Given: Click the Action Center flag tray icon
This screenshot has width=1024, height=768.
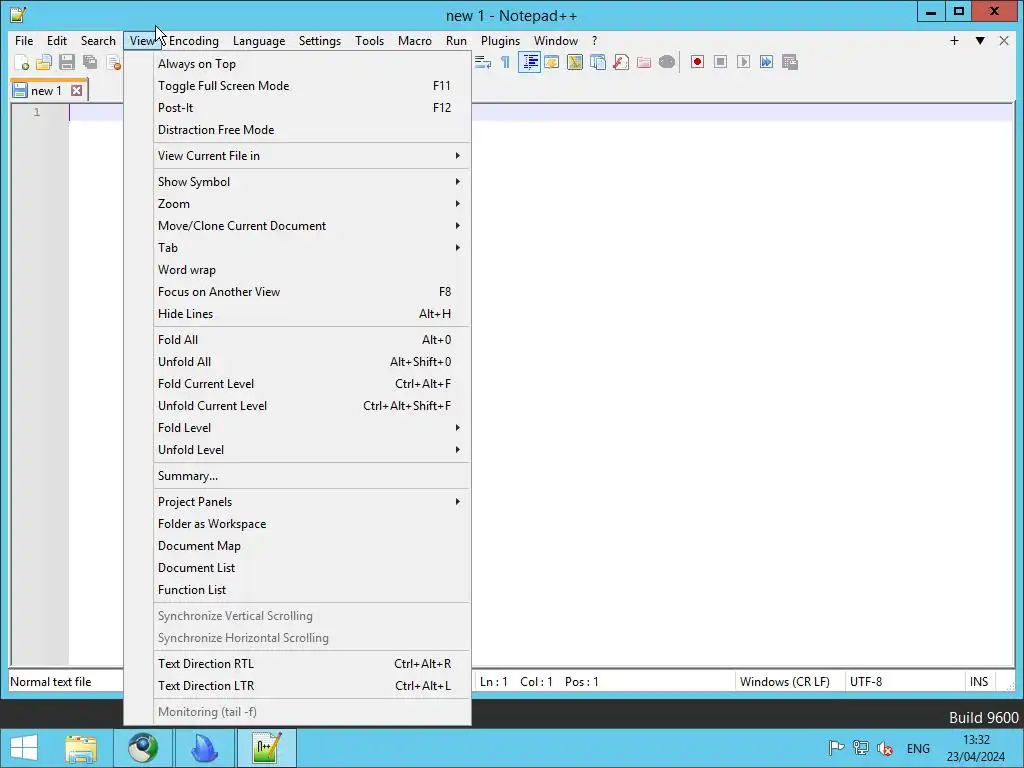Looking at the screenshot, I should (x=836, y=748).
